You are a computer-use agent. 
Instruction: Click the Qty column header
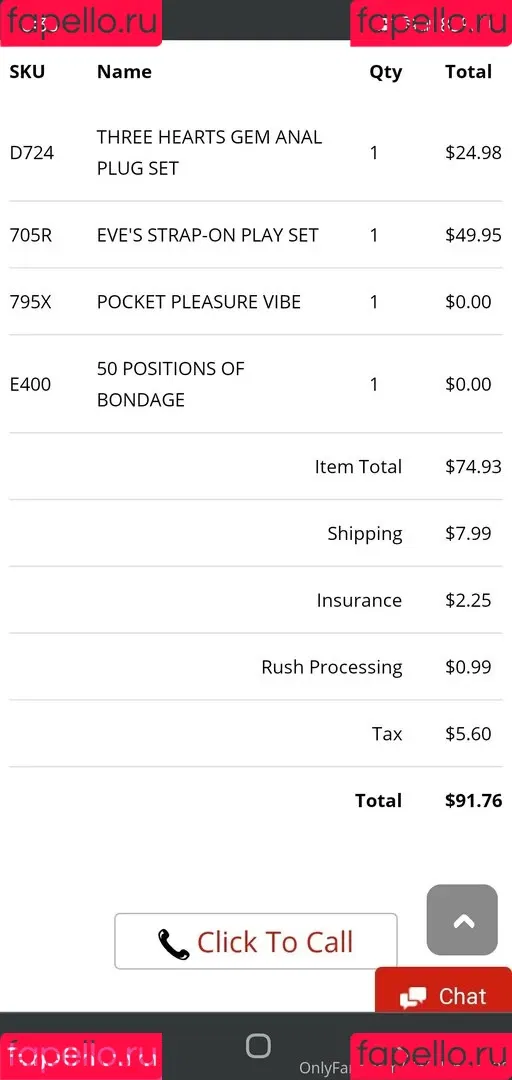(385, 72)
